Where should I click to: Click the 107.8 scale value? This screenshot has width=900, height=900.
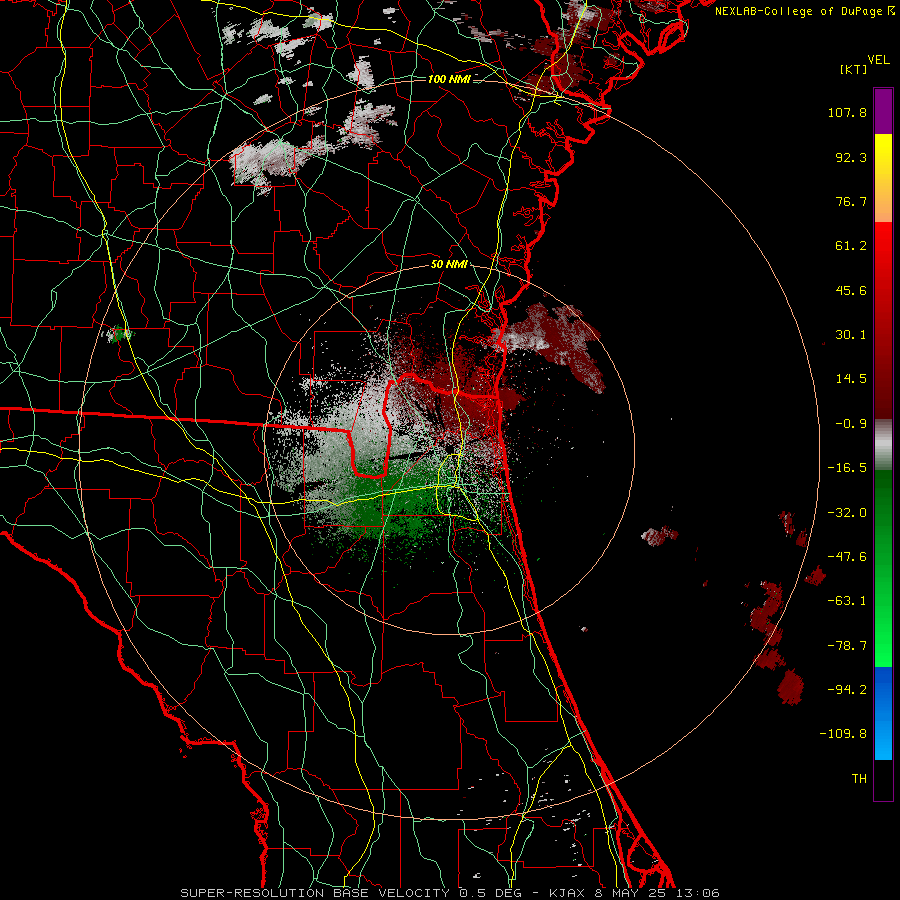click(x=847, y=112)
